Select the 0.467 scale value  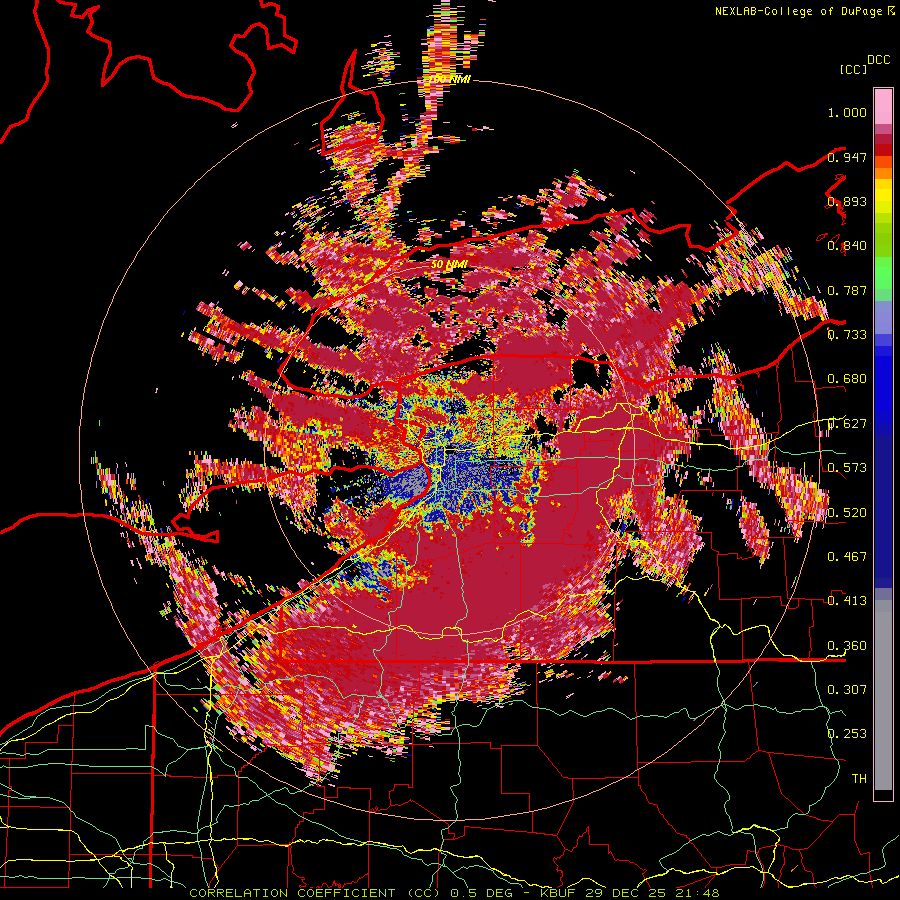coord(847,557)
